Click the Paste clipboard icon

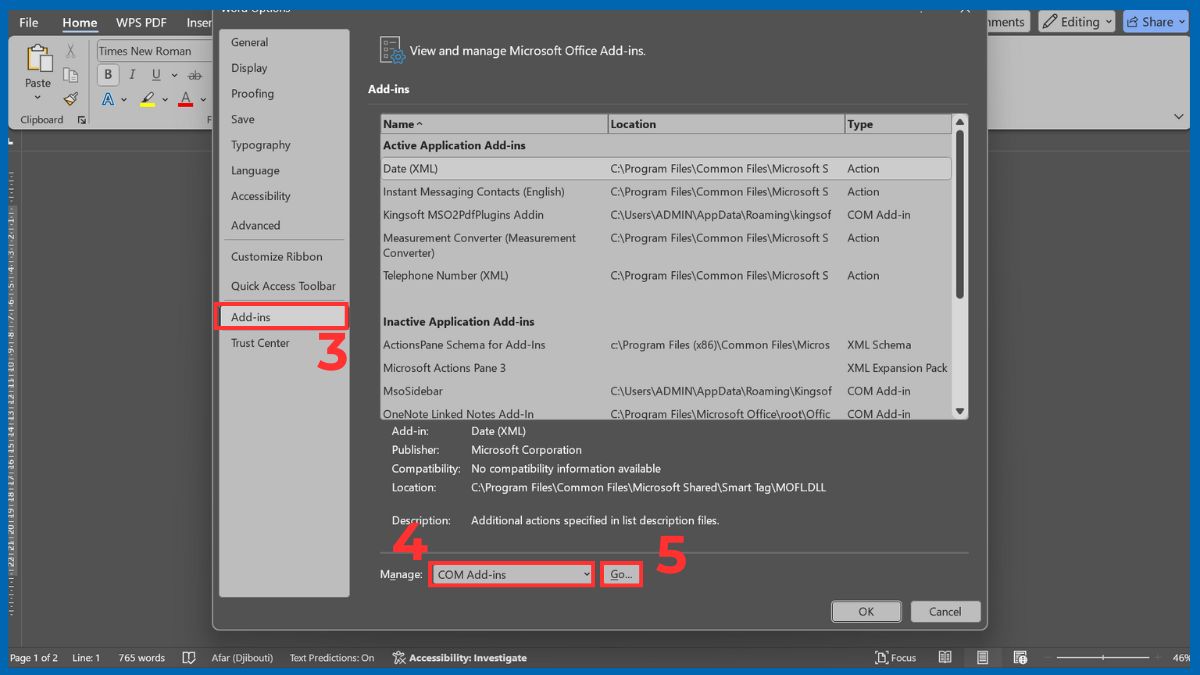[38, 66]
